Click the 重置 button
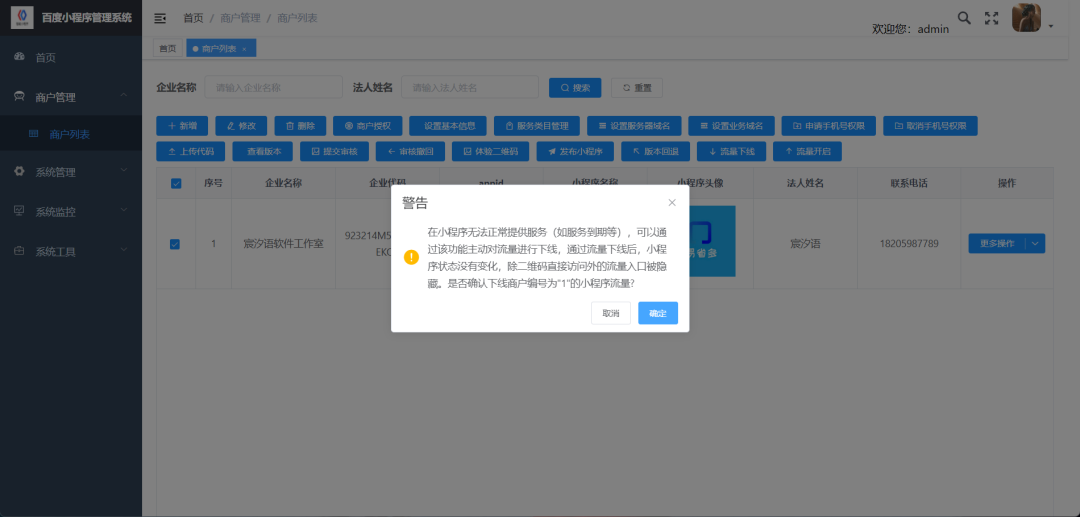Image resolution: width=1080 pixels, height=517 pixels. [x=636, y=88]
